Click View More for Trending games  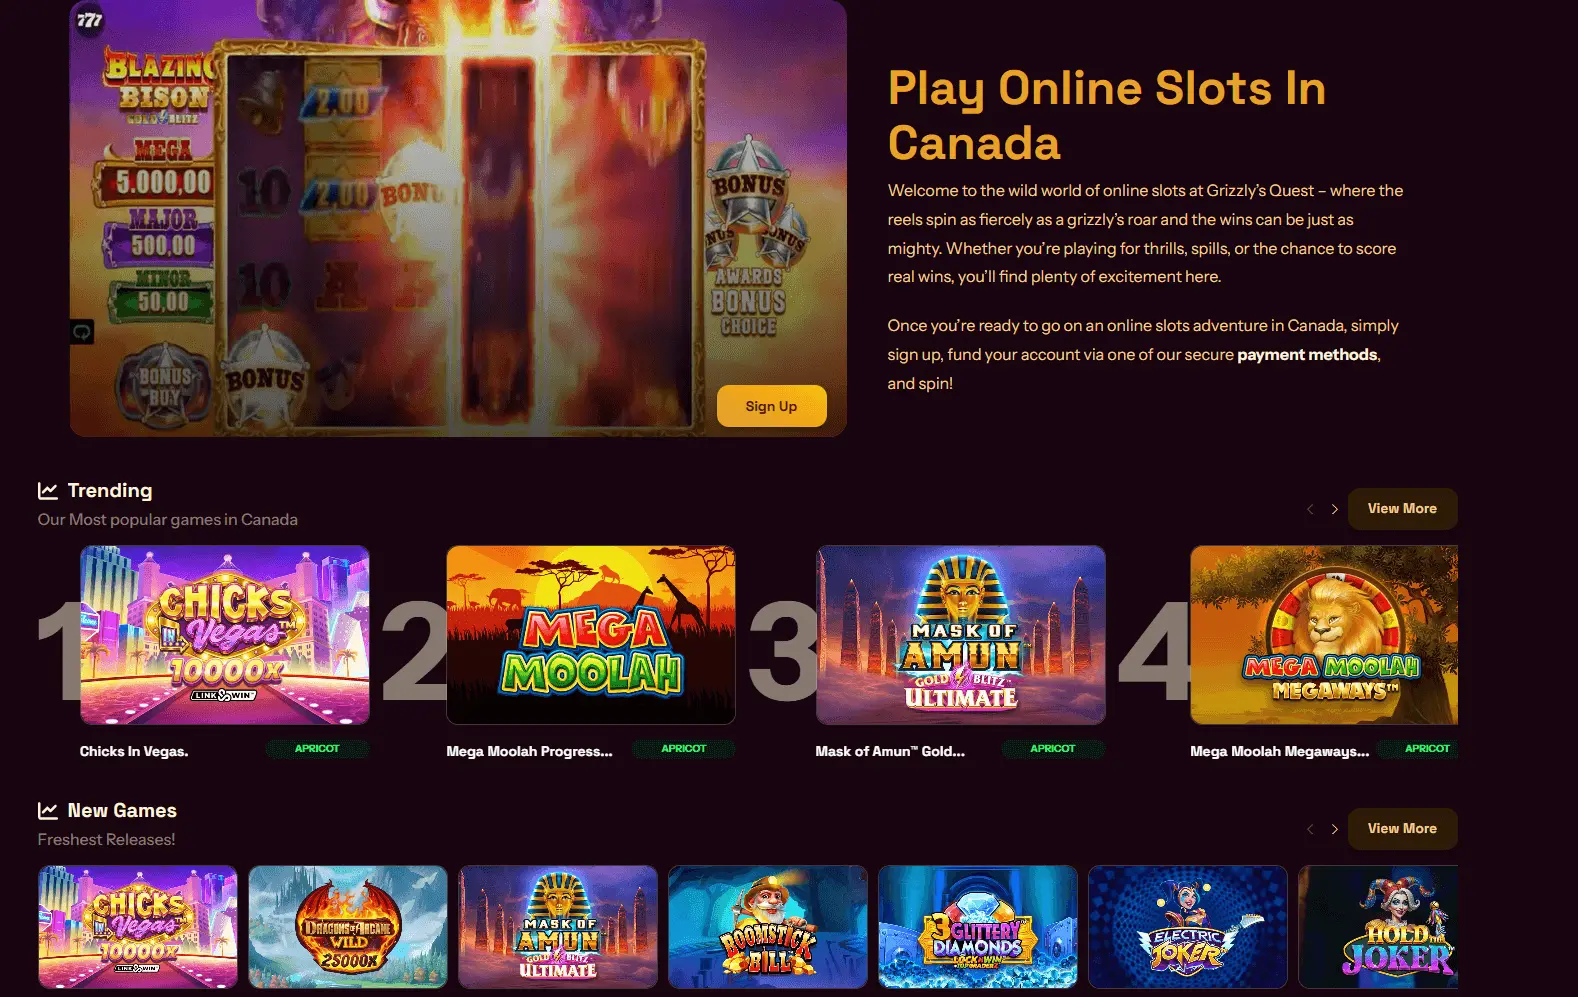pos(1402,509)
